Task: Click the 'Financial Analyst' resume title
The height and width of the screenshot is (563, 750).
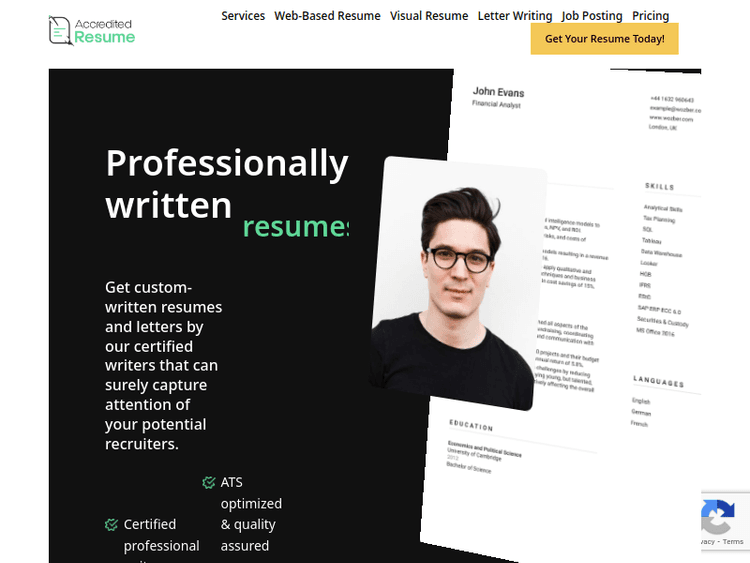Action: pyautogui.click(x=496, y=104)
